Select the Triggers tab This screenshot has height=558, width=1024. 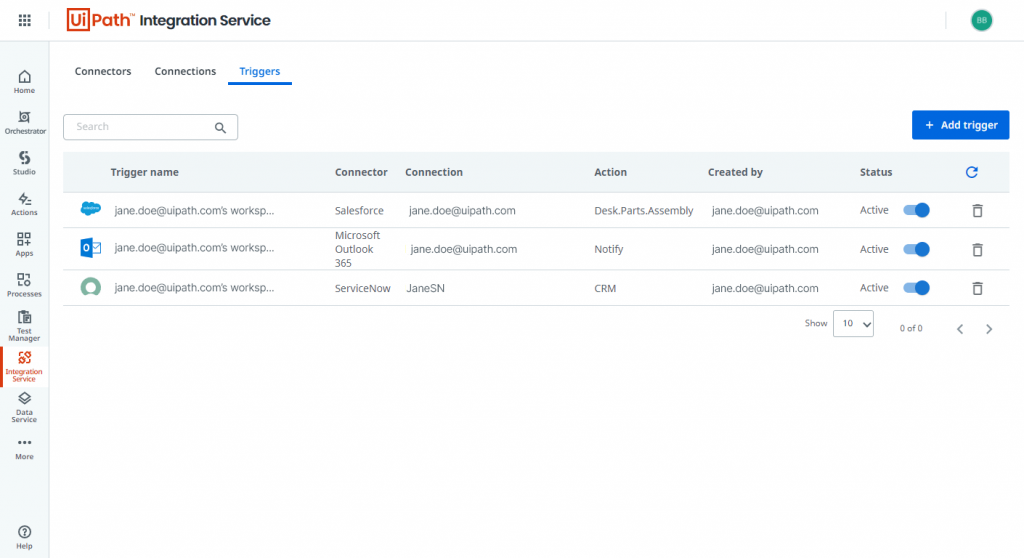[x=259, y=71]
